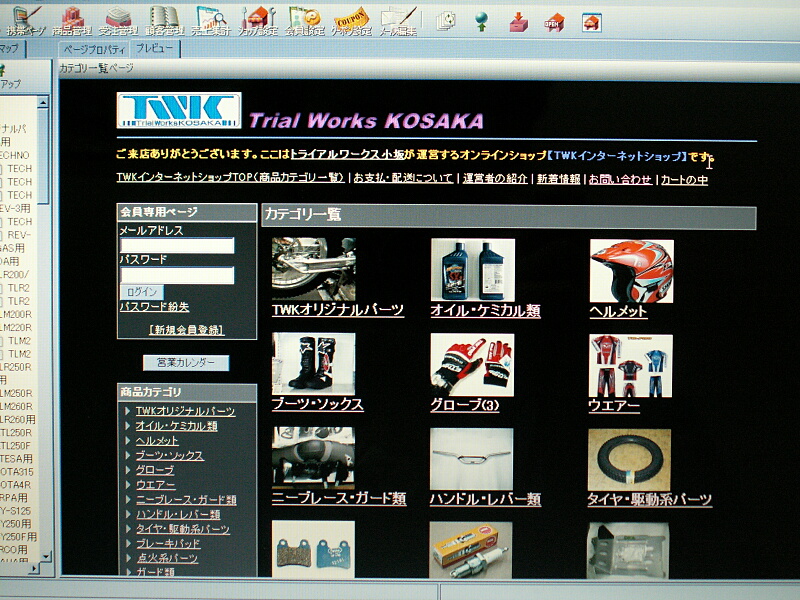800x600 pixels.
Task: Click the メールアドレス input field
Action: (x=177, y=246)
